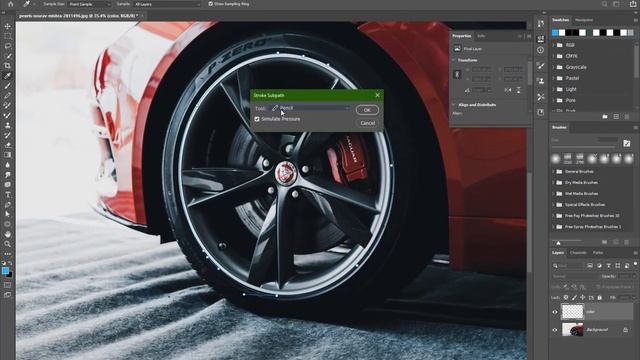Image resolution: width=640 pixels, height=360 pixels.
Task: Select the Rectangular Marquee tool
Action: tap(7, 36)
